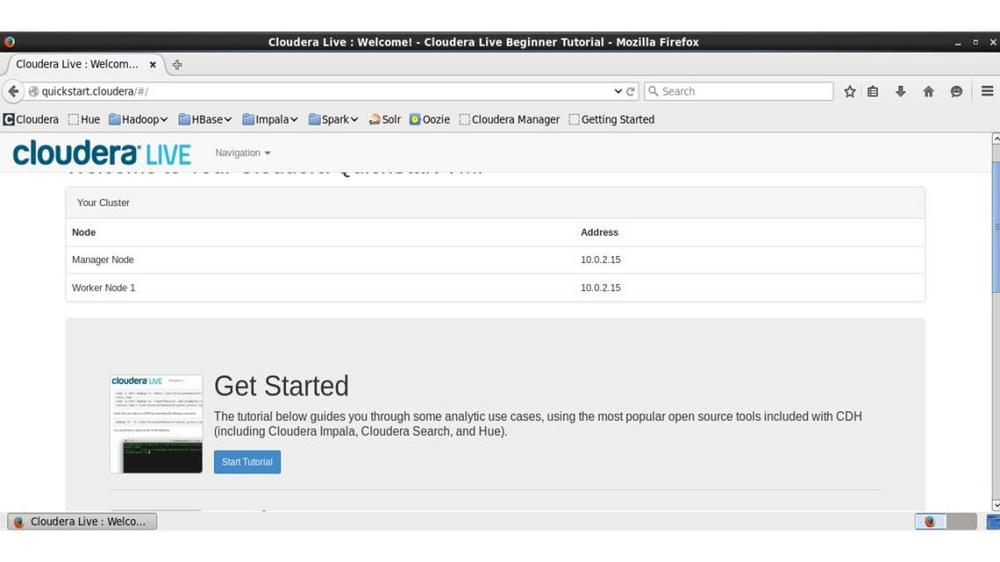Viewport: 1000px width, 562px height.
Task: Click the Address column header
Action: pos(599,232)
